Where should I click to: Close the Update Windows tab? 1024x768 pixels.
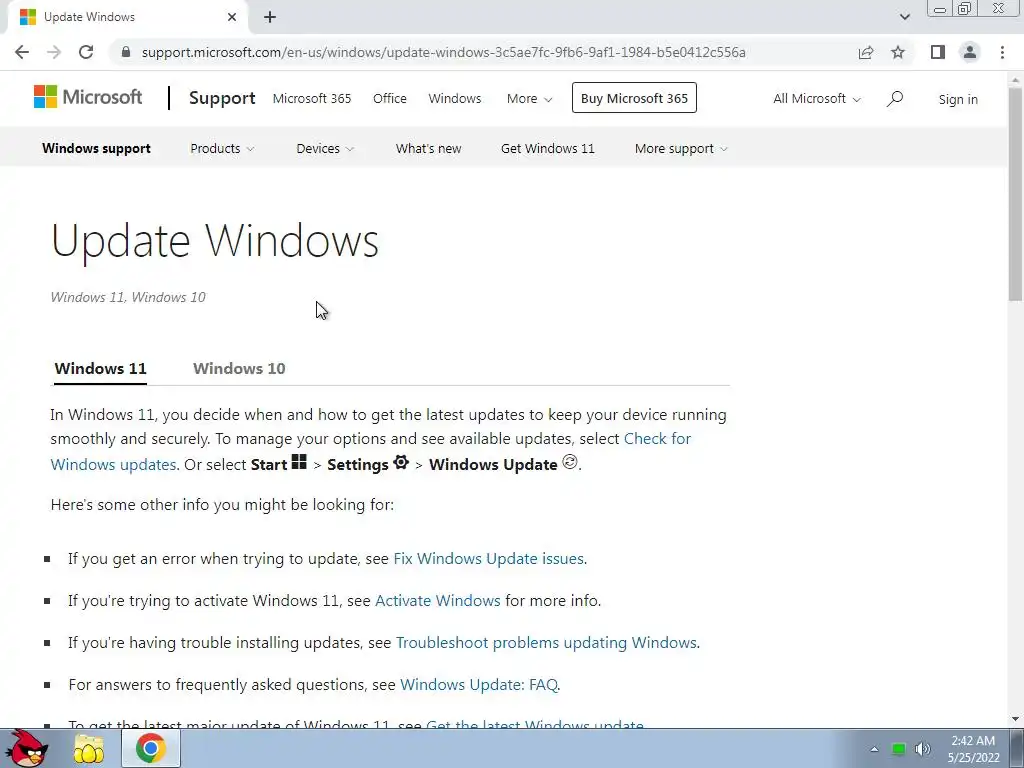(232, 17)
